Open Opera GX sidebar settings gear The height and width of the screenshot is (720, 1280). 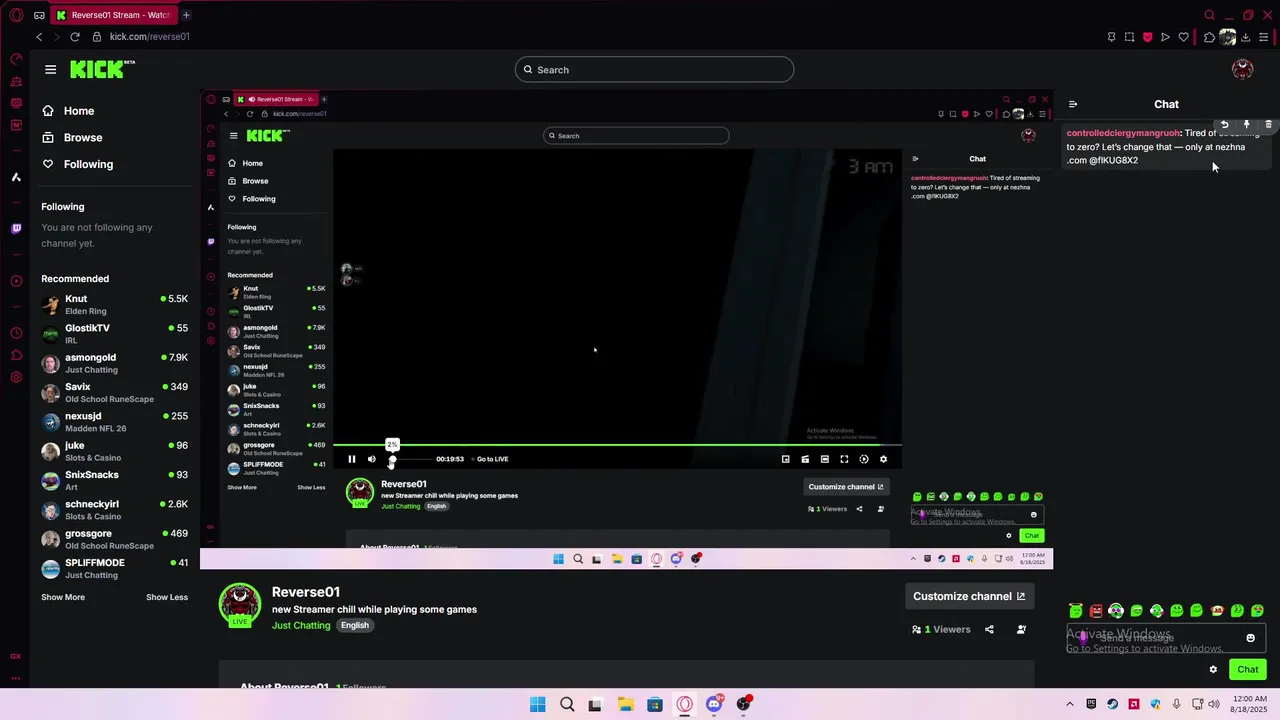(x=16, y=377)
